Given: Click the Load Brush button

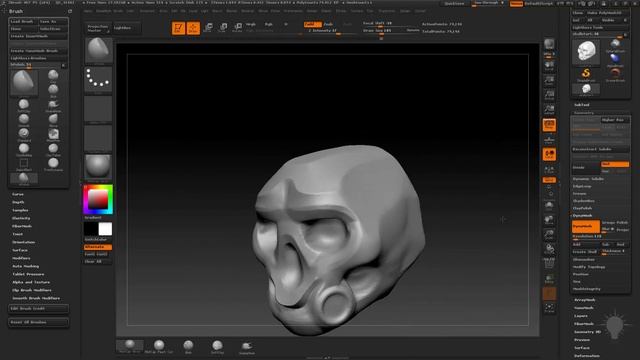Looking at the screenshot, I should (x=23, y=21).
